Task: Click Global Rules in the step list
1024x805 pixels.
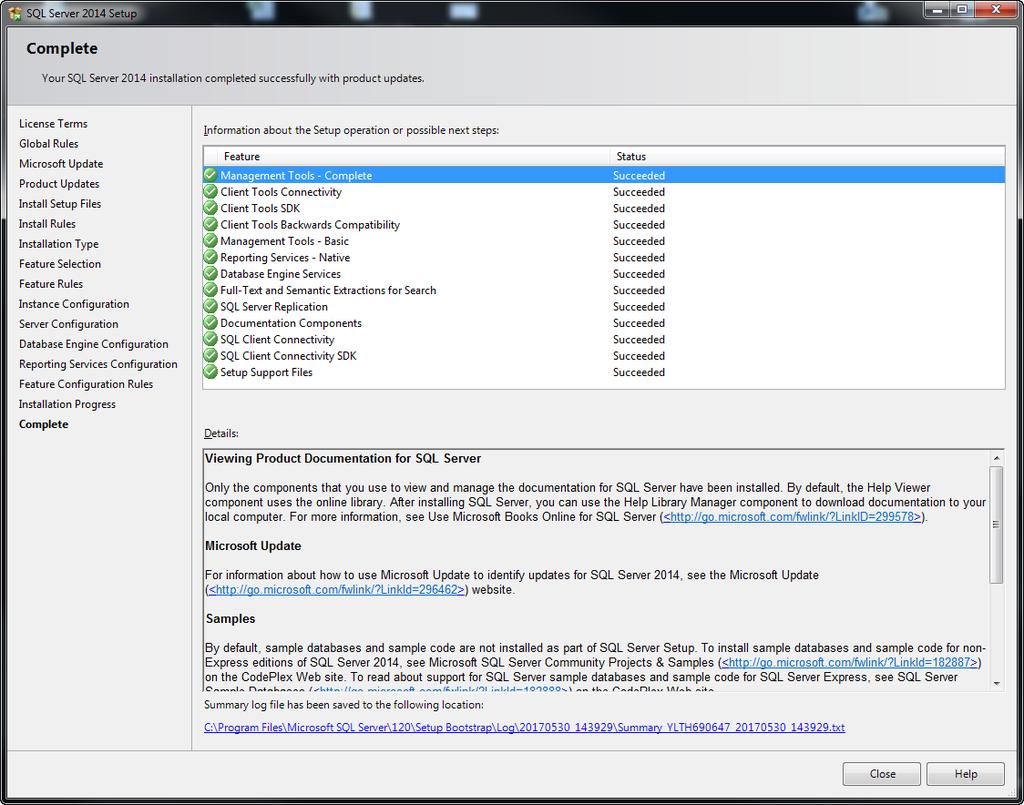Action: 48,144
